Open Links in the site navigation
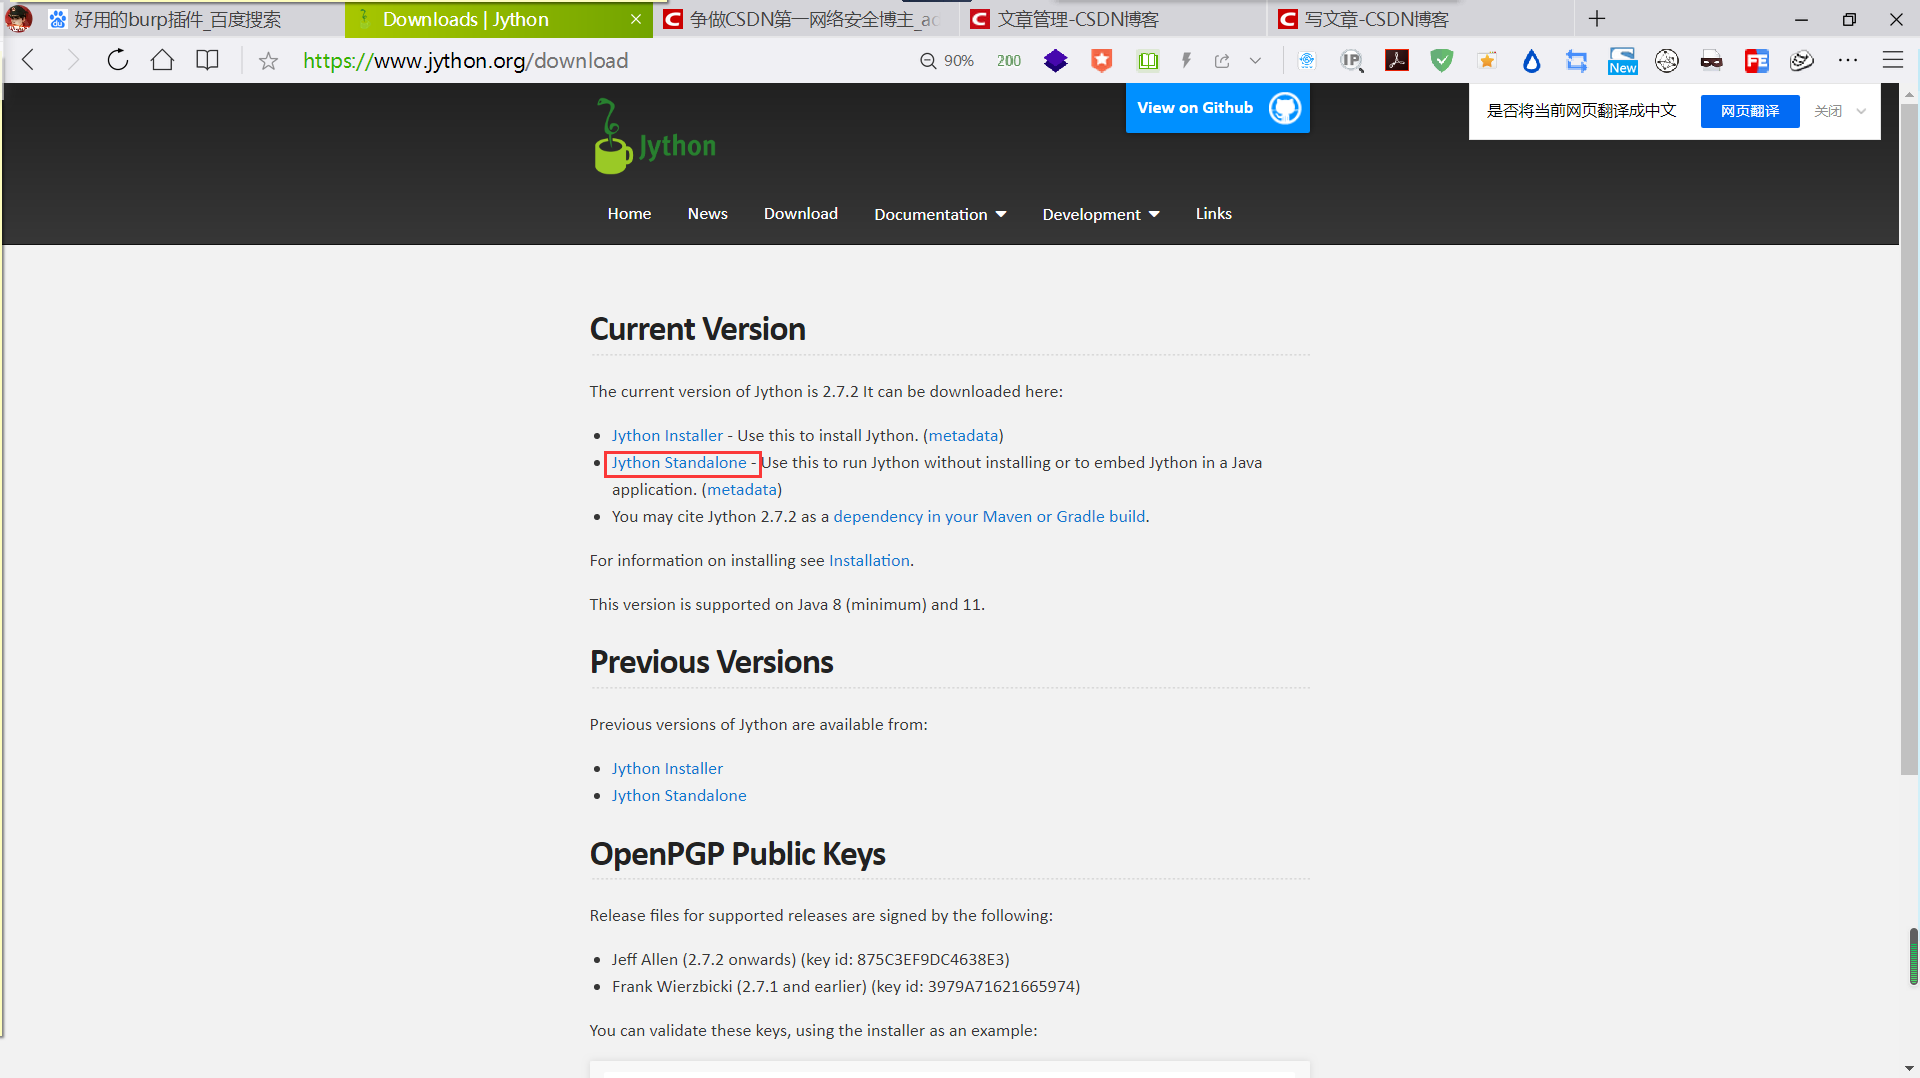The height and width of the screenshot is (1078, 1920). pyautogui.click(x=1213, y=214)
